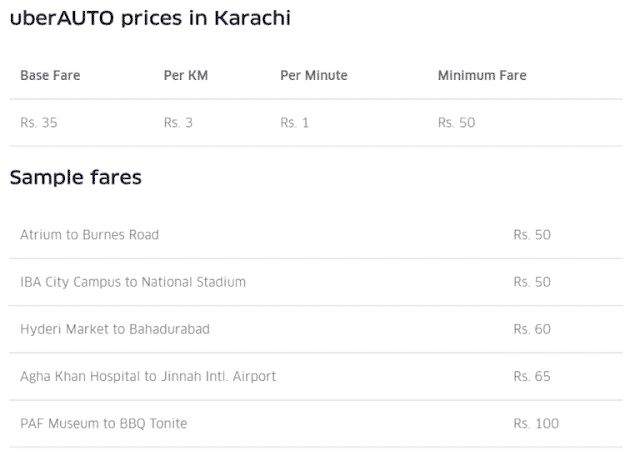The image size is (640, 461).
Task: Select the Per Minute column header
Action: (313, 75)
